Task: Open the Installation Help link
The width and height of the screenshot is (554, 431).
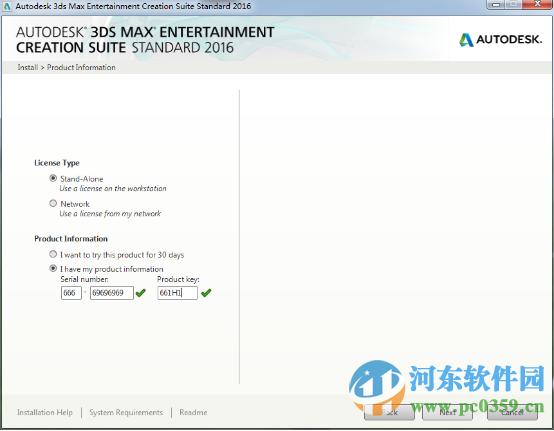Action: 45,412
